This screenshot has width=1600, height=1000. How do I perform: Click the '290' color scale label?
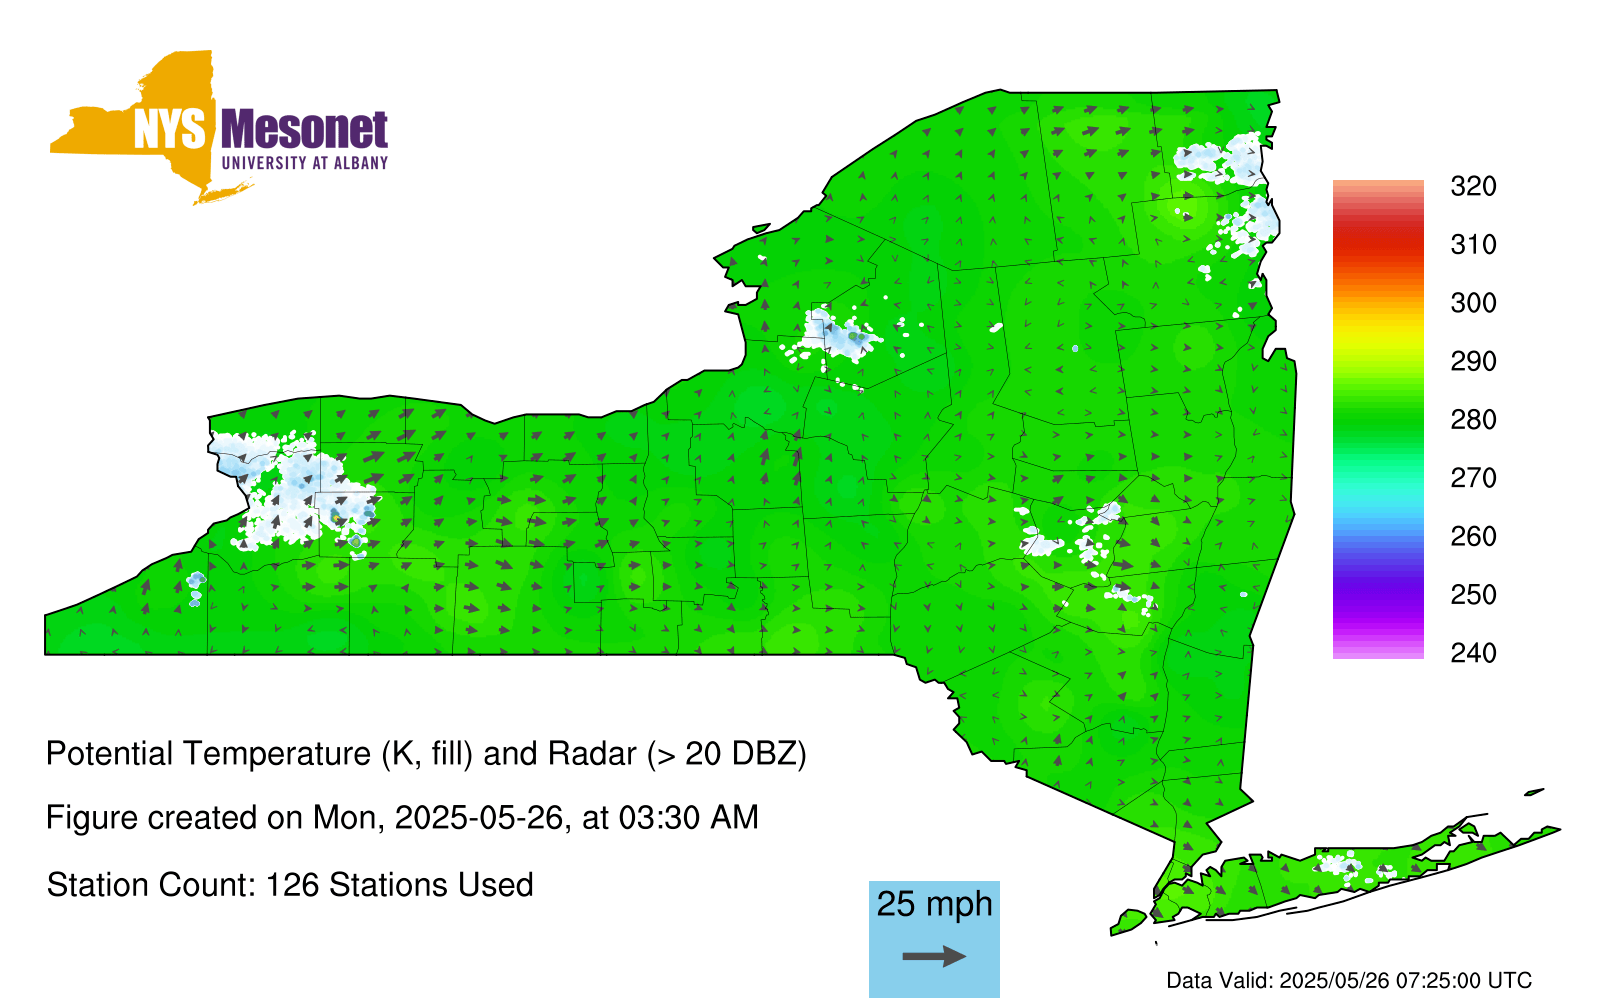(1473, 361)
